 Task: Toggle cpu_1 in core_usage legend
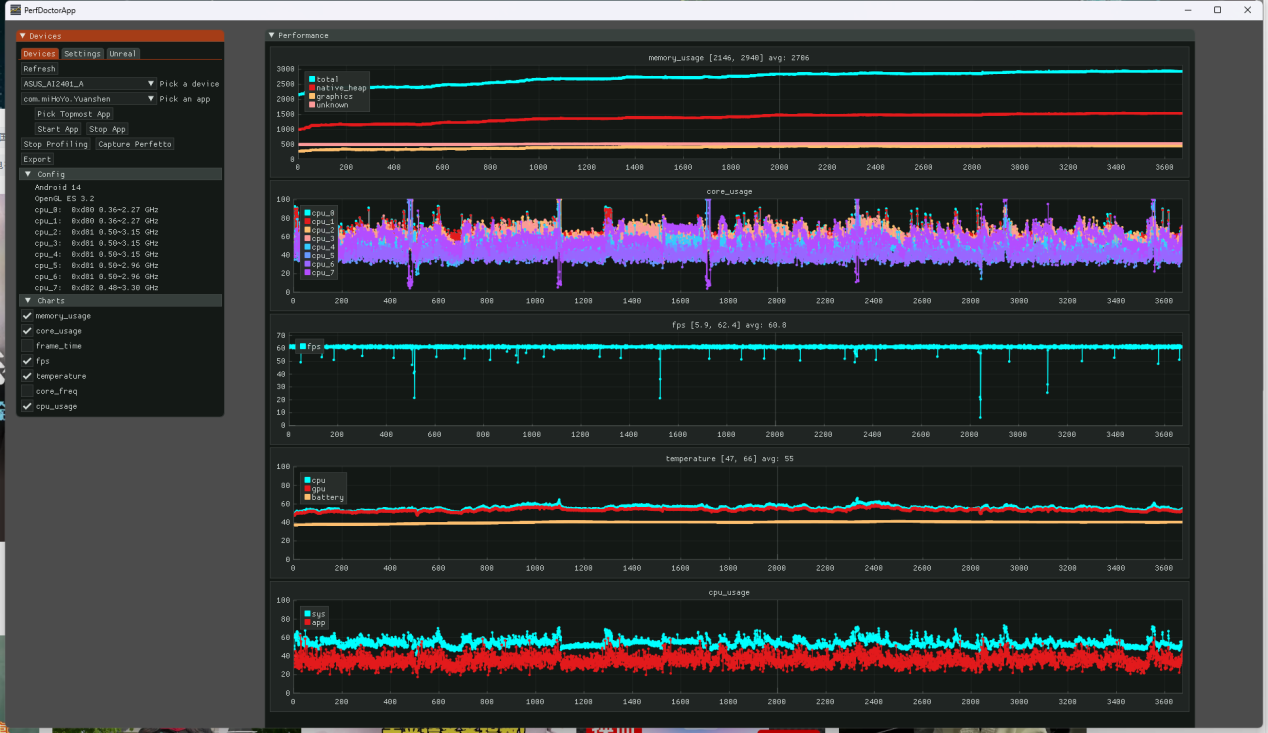(320, 221)
